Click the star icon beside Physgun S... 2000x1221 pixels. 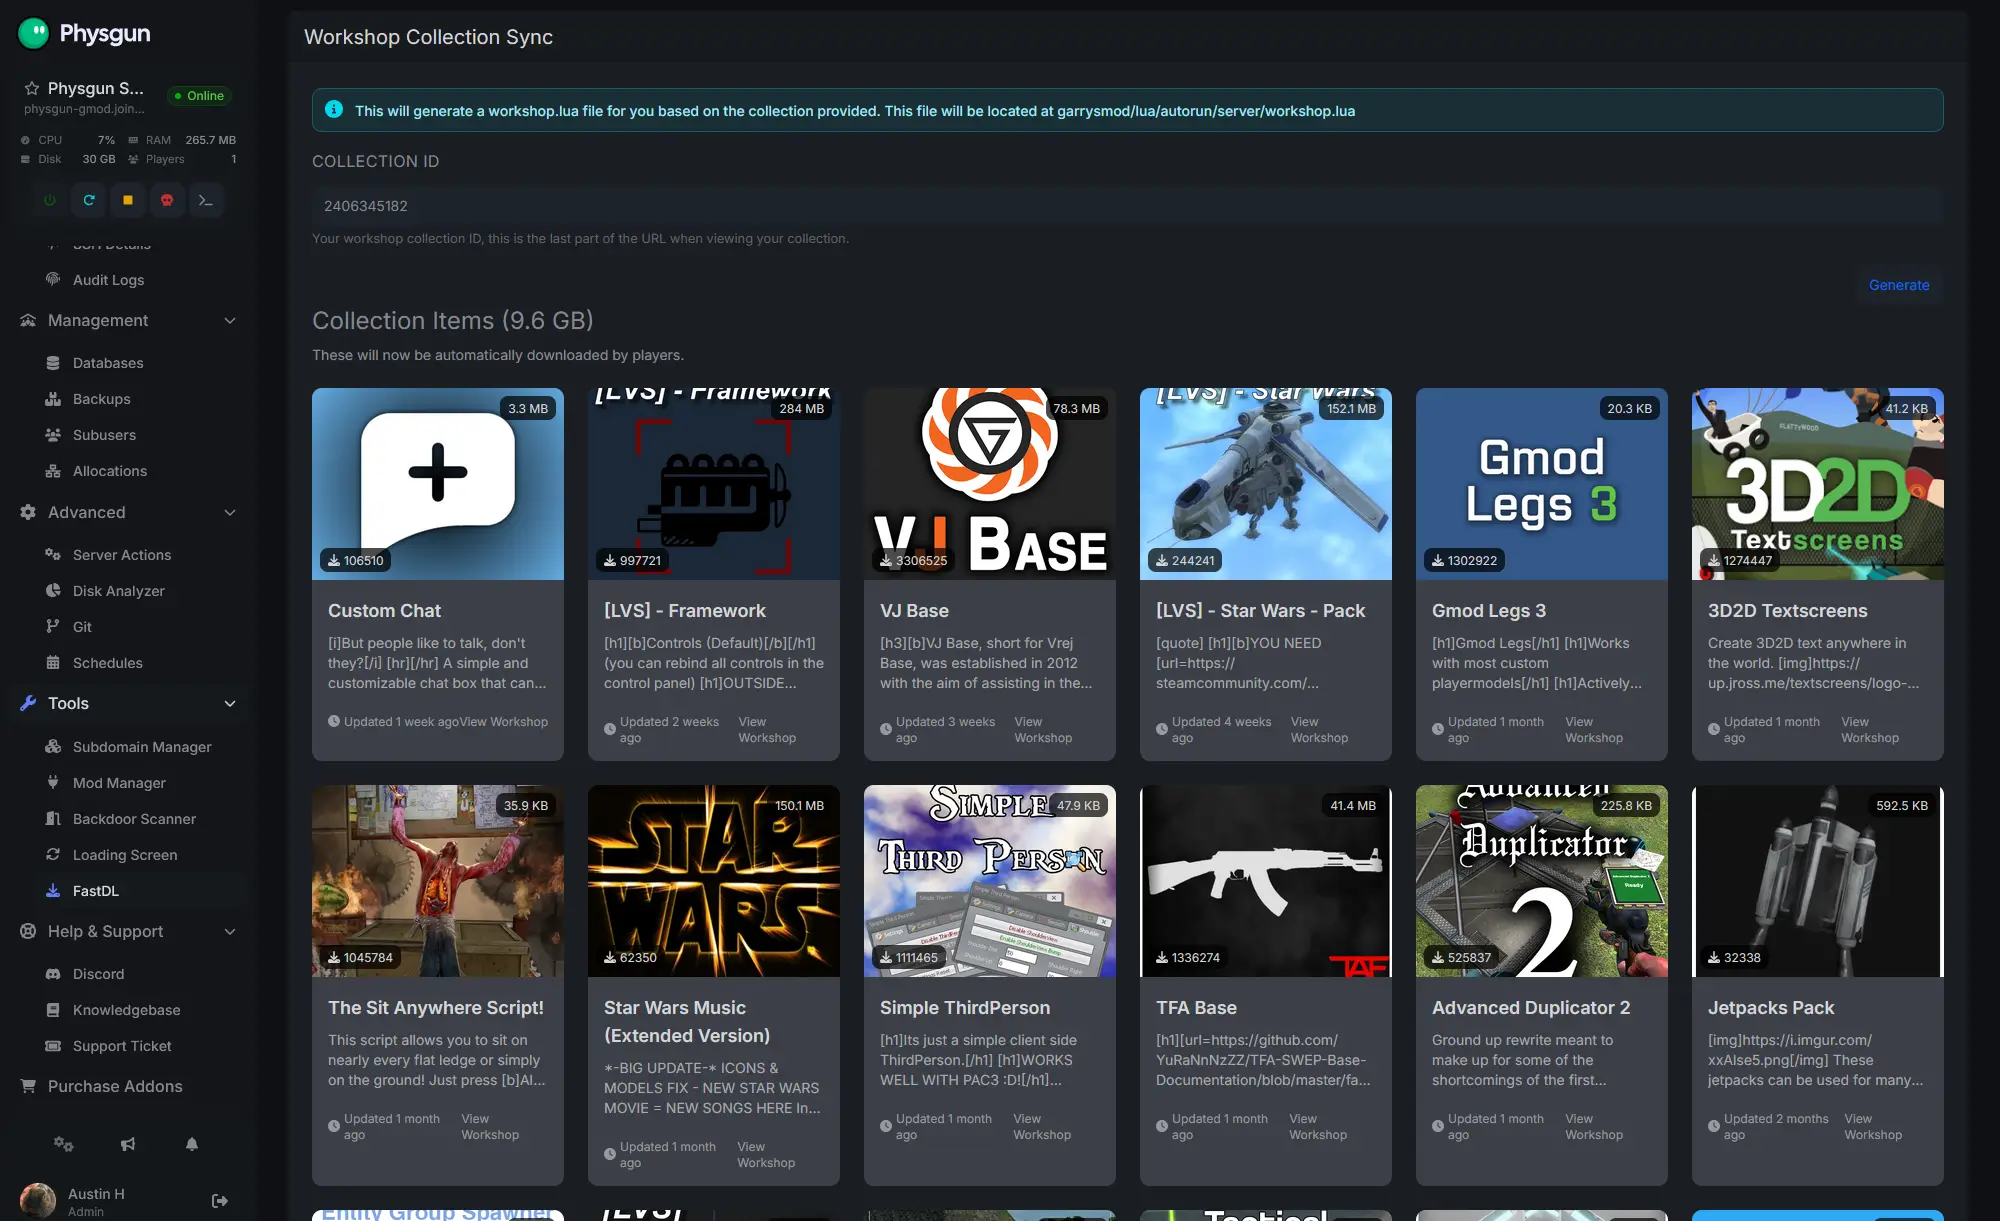[x=32, y=88]
